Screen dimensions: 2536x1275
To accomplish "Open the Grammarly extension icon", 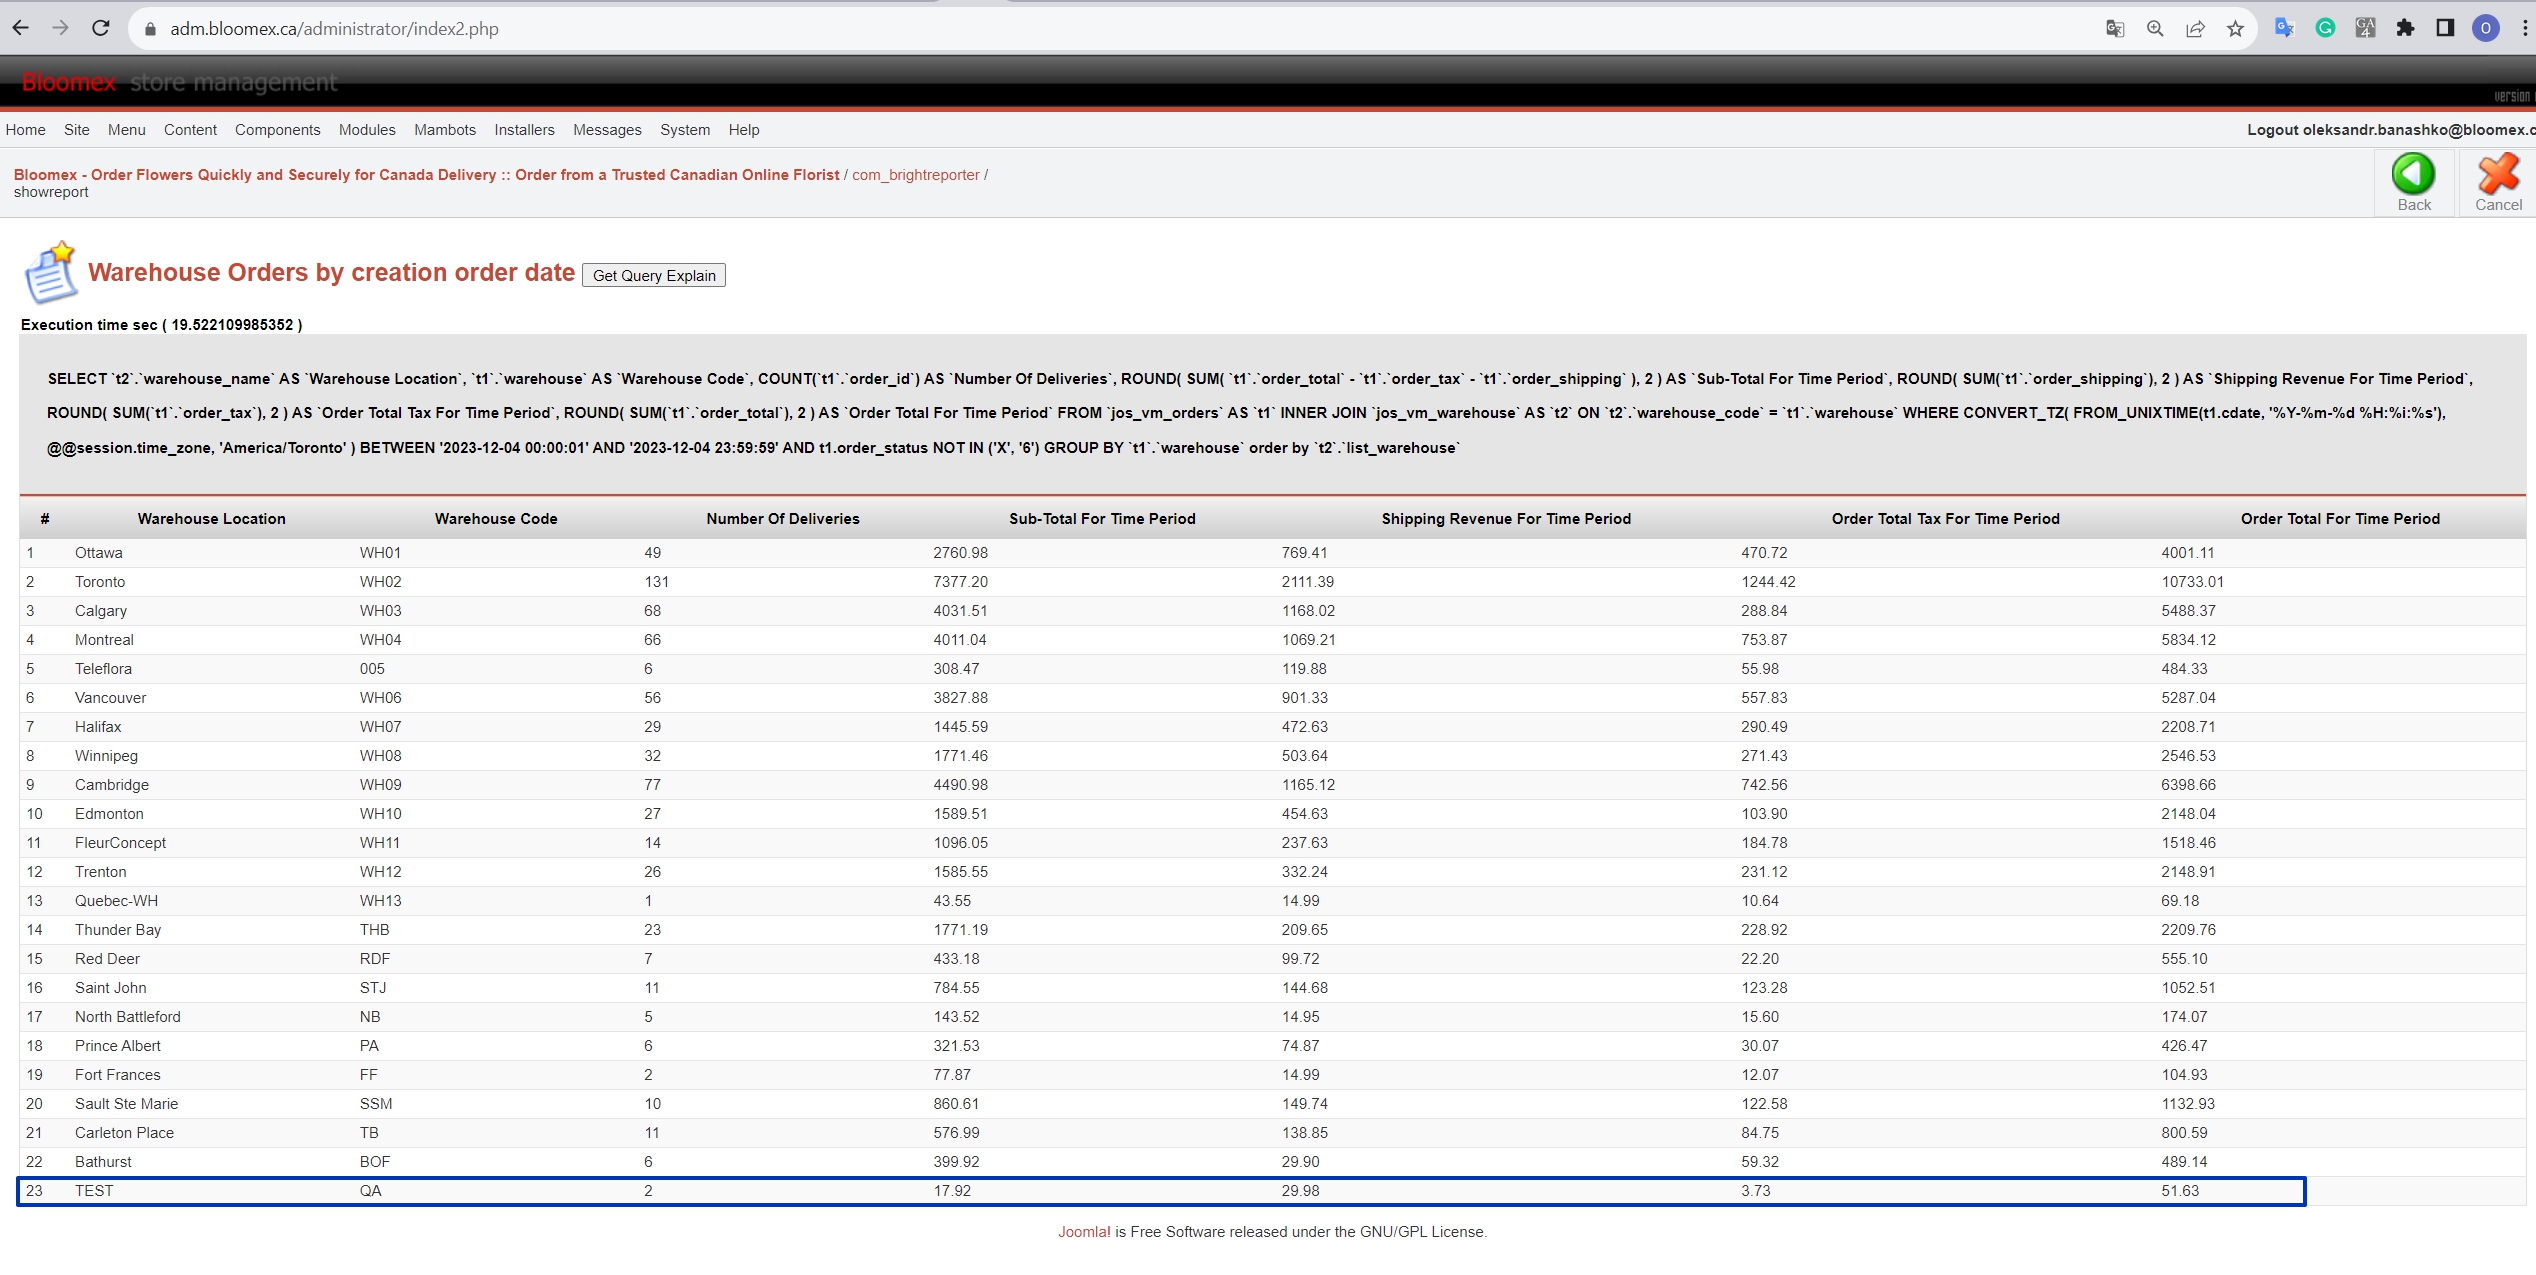I will click(x=2325, y=28).
